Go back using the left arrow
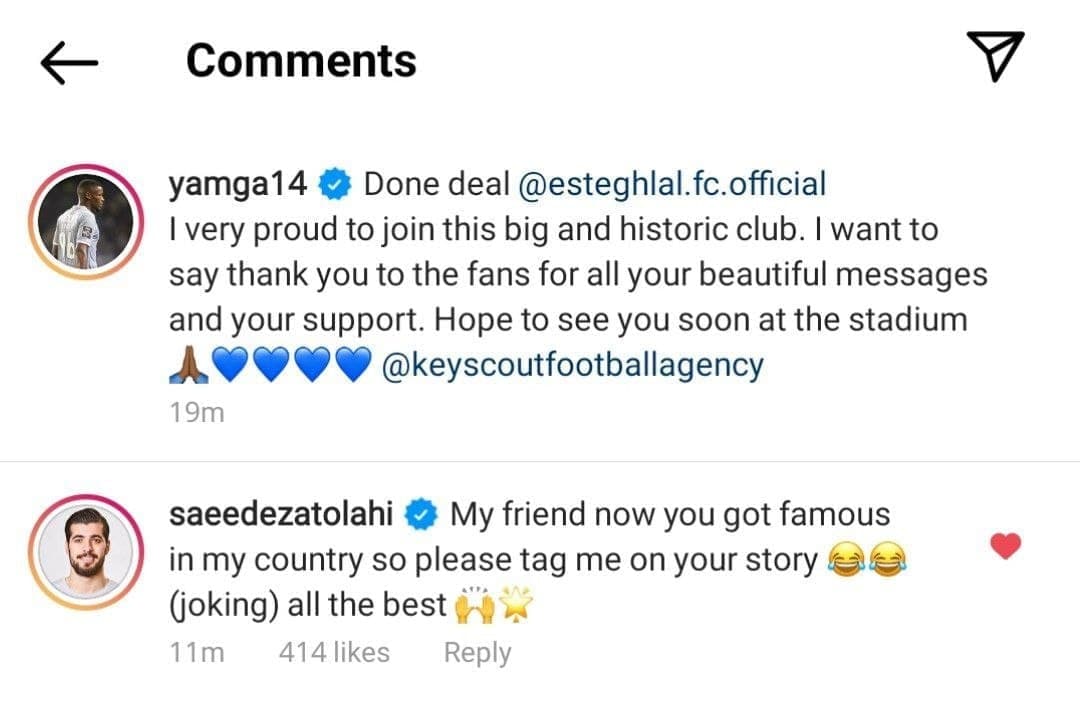Viewport: 1080px width, 720px height. tap(68, 62)
